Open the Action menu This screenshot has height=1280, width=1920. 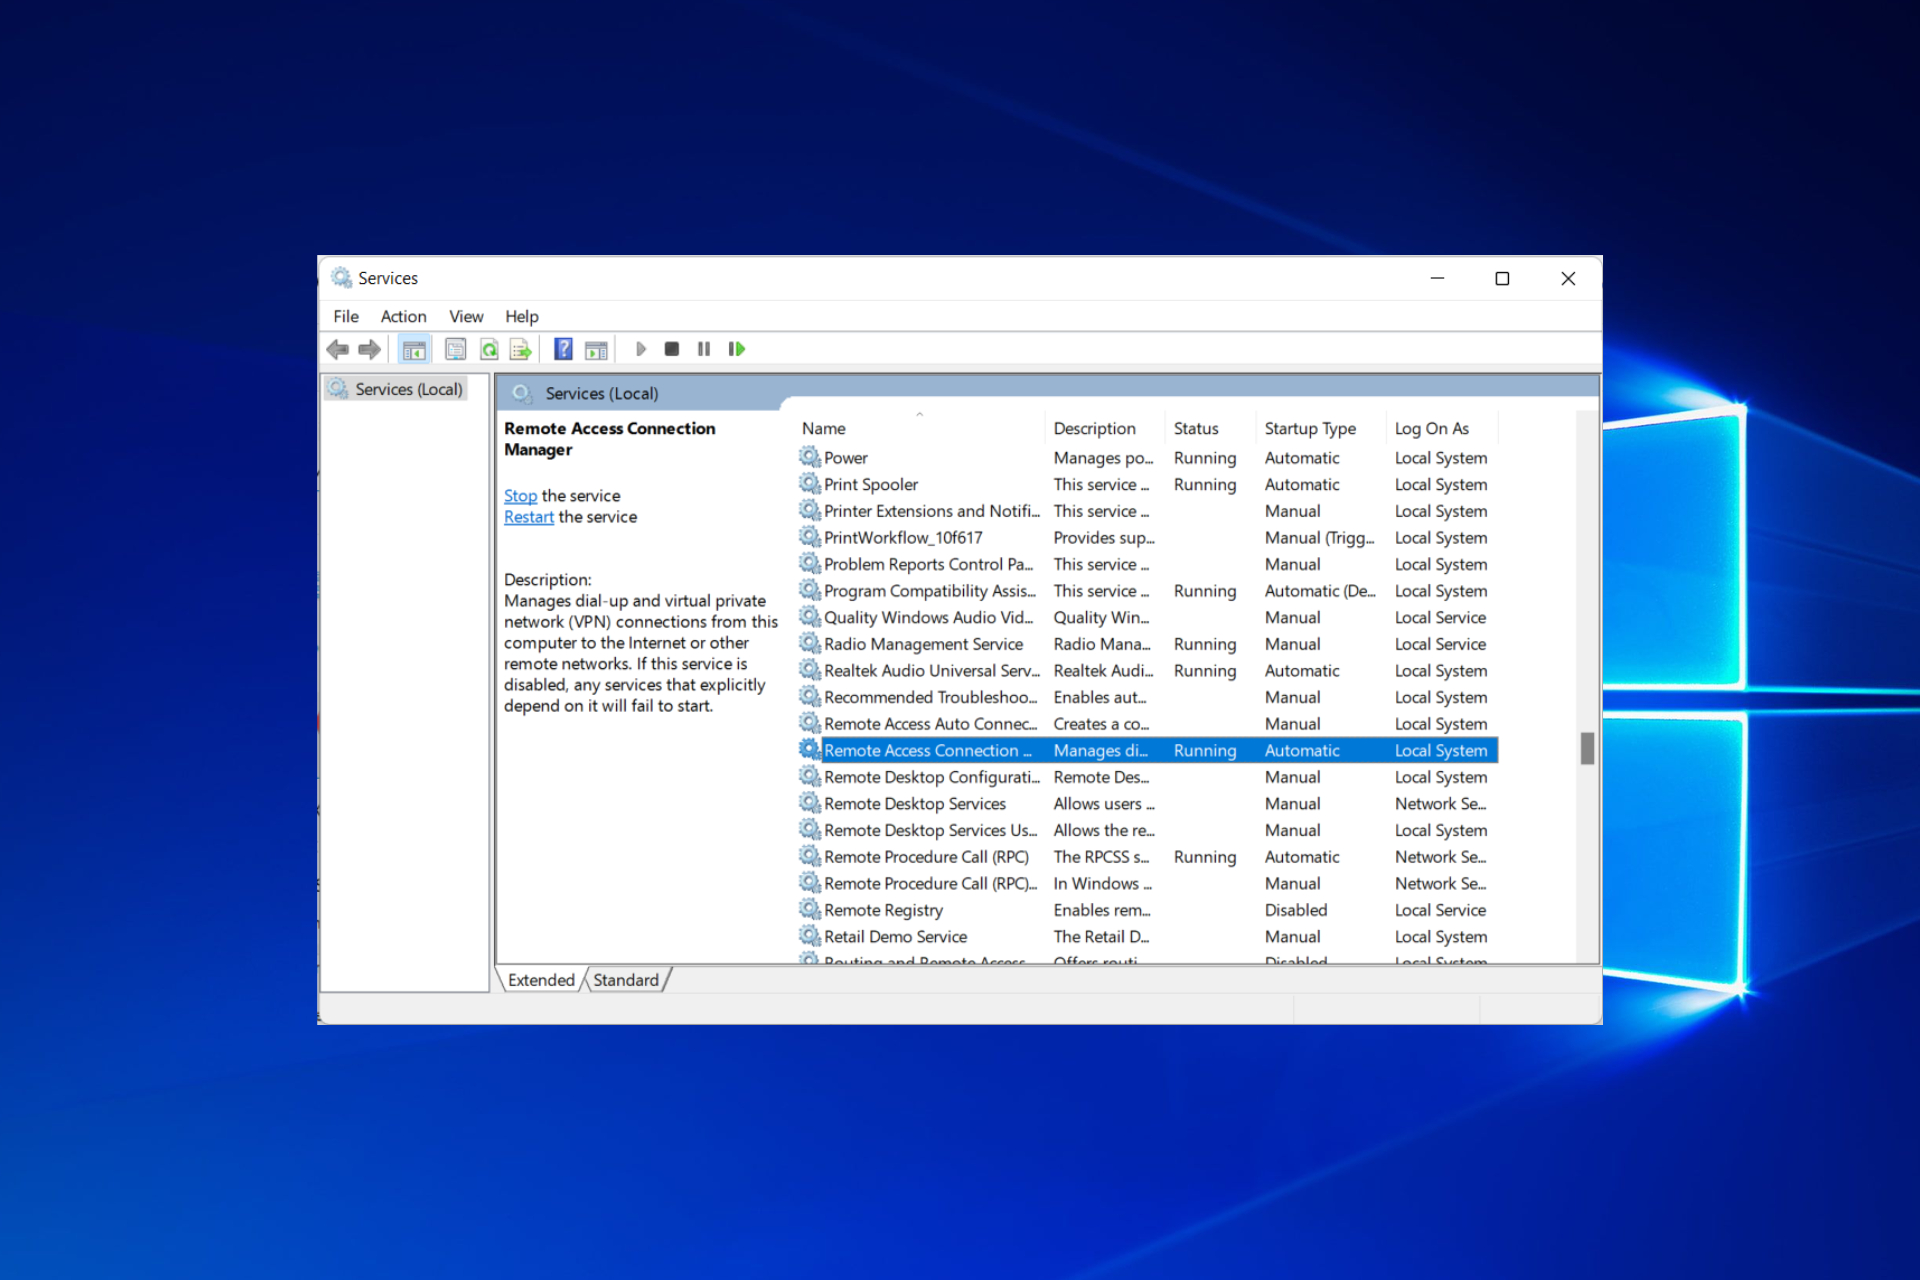tap(403, 316)
